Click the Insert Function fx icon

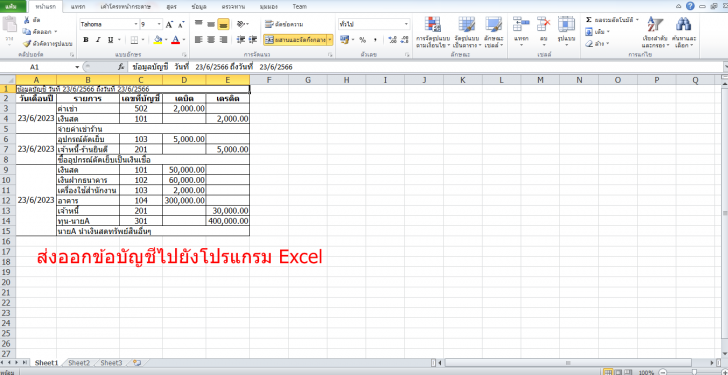[120, 67]
